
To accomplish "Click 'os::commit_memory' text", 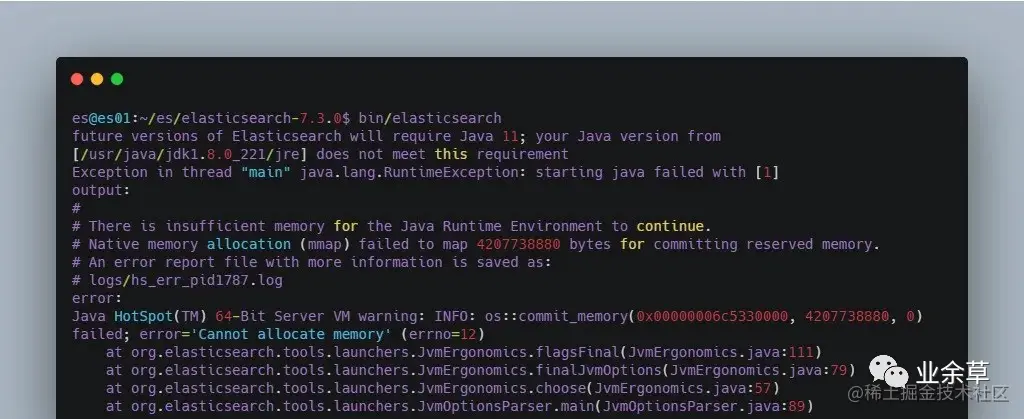I will pyautogui.click(x=556, y=317).
